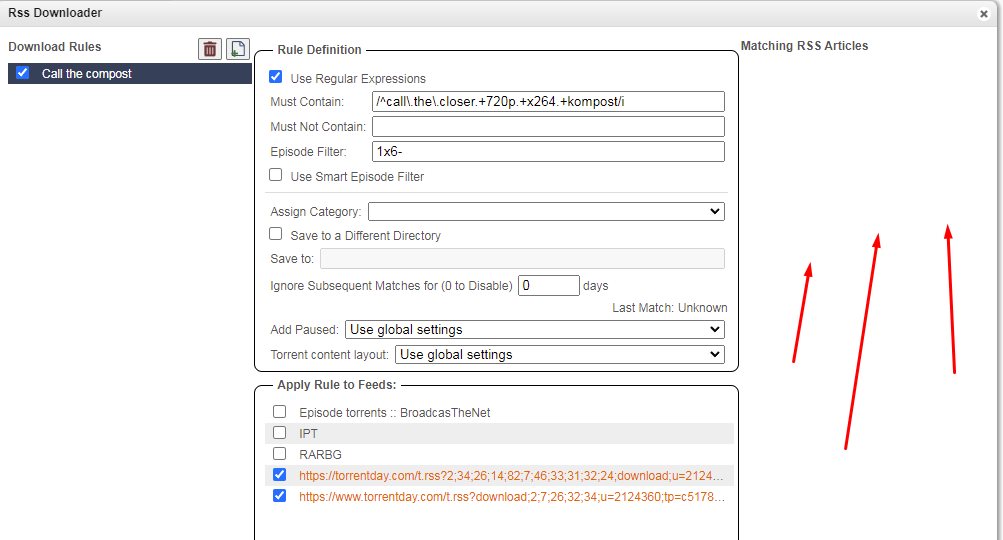Click the https://www.torrentday.com feed URL text
The image size is (1003, 540).
coord(512,497)
